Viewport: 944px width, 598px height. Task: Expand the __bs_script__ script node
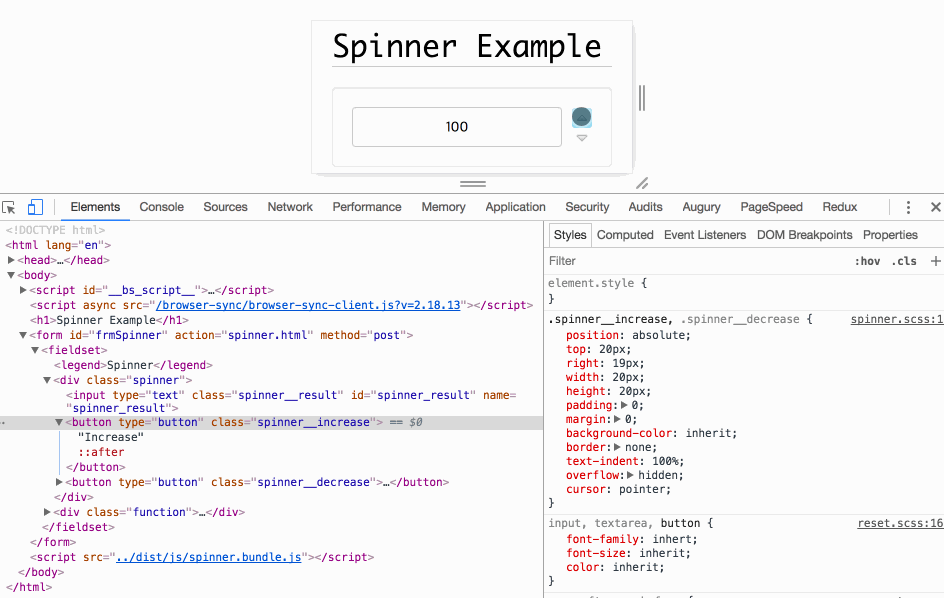(x=23, y=290)
